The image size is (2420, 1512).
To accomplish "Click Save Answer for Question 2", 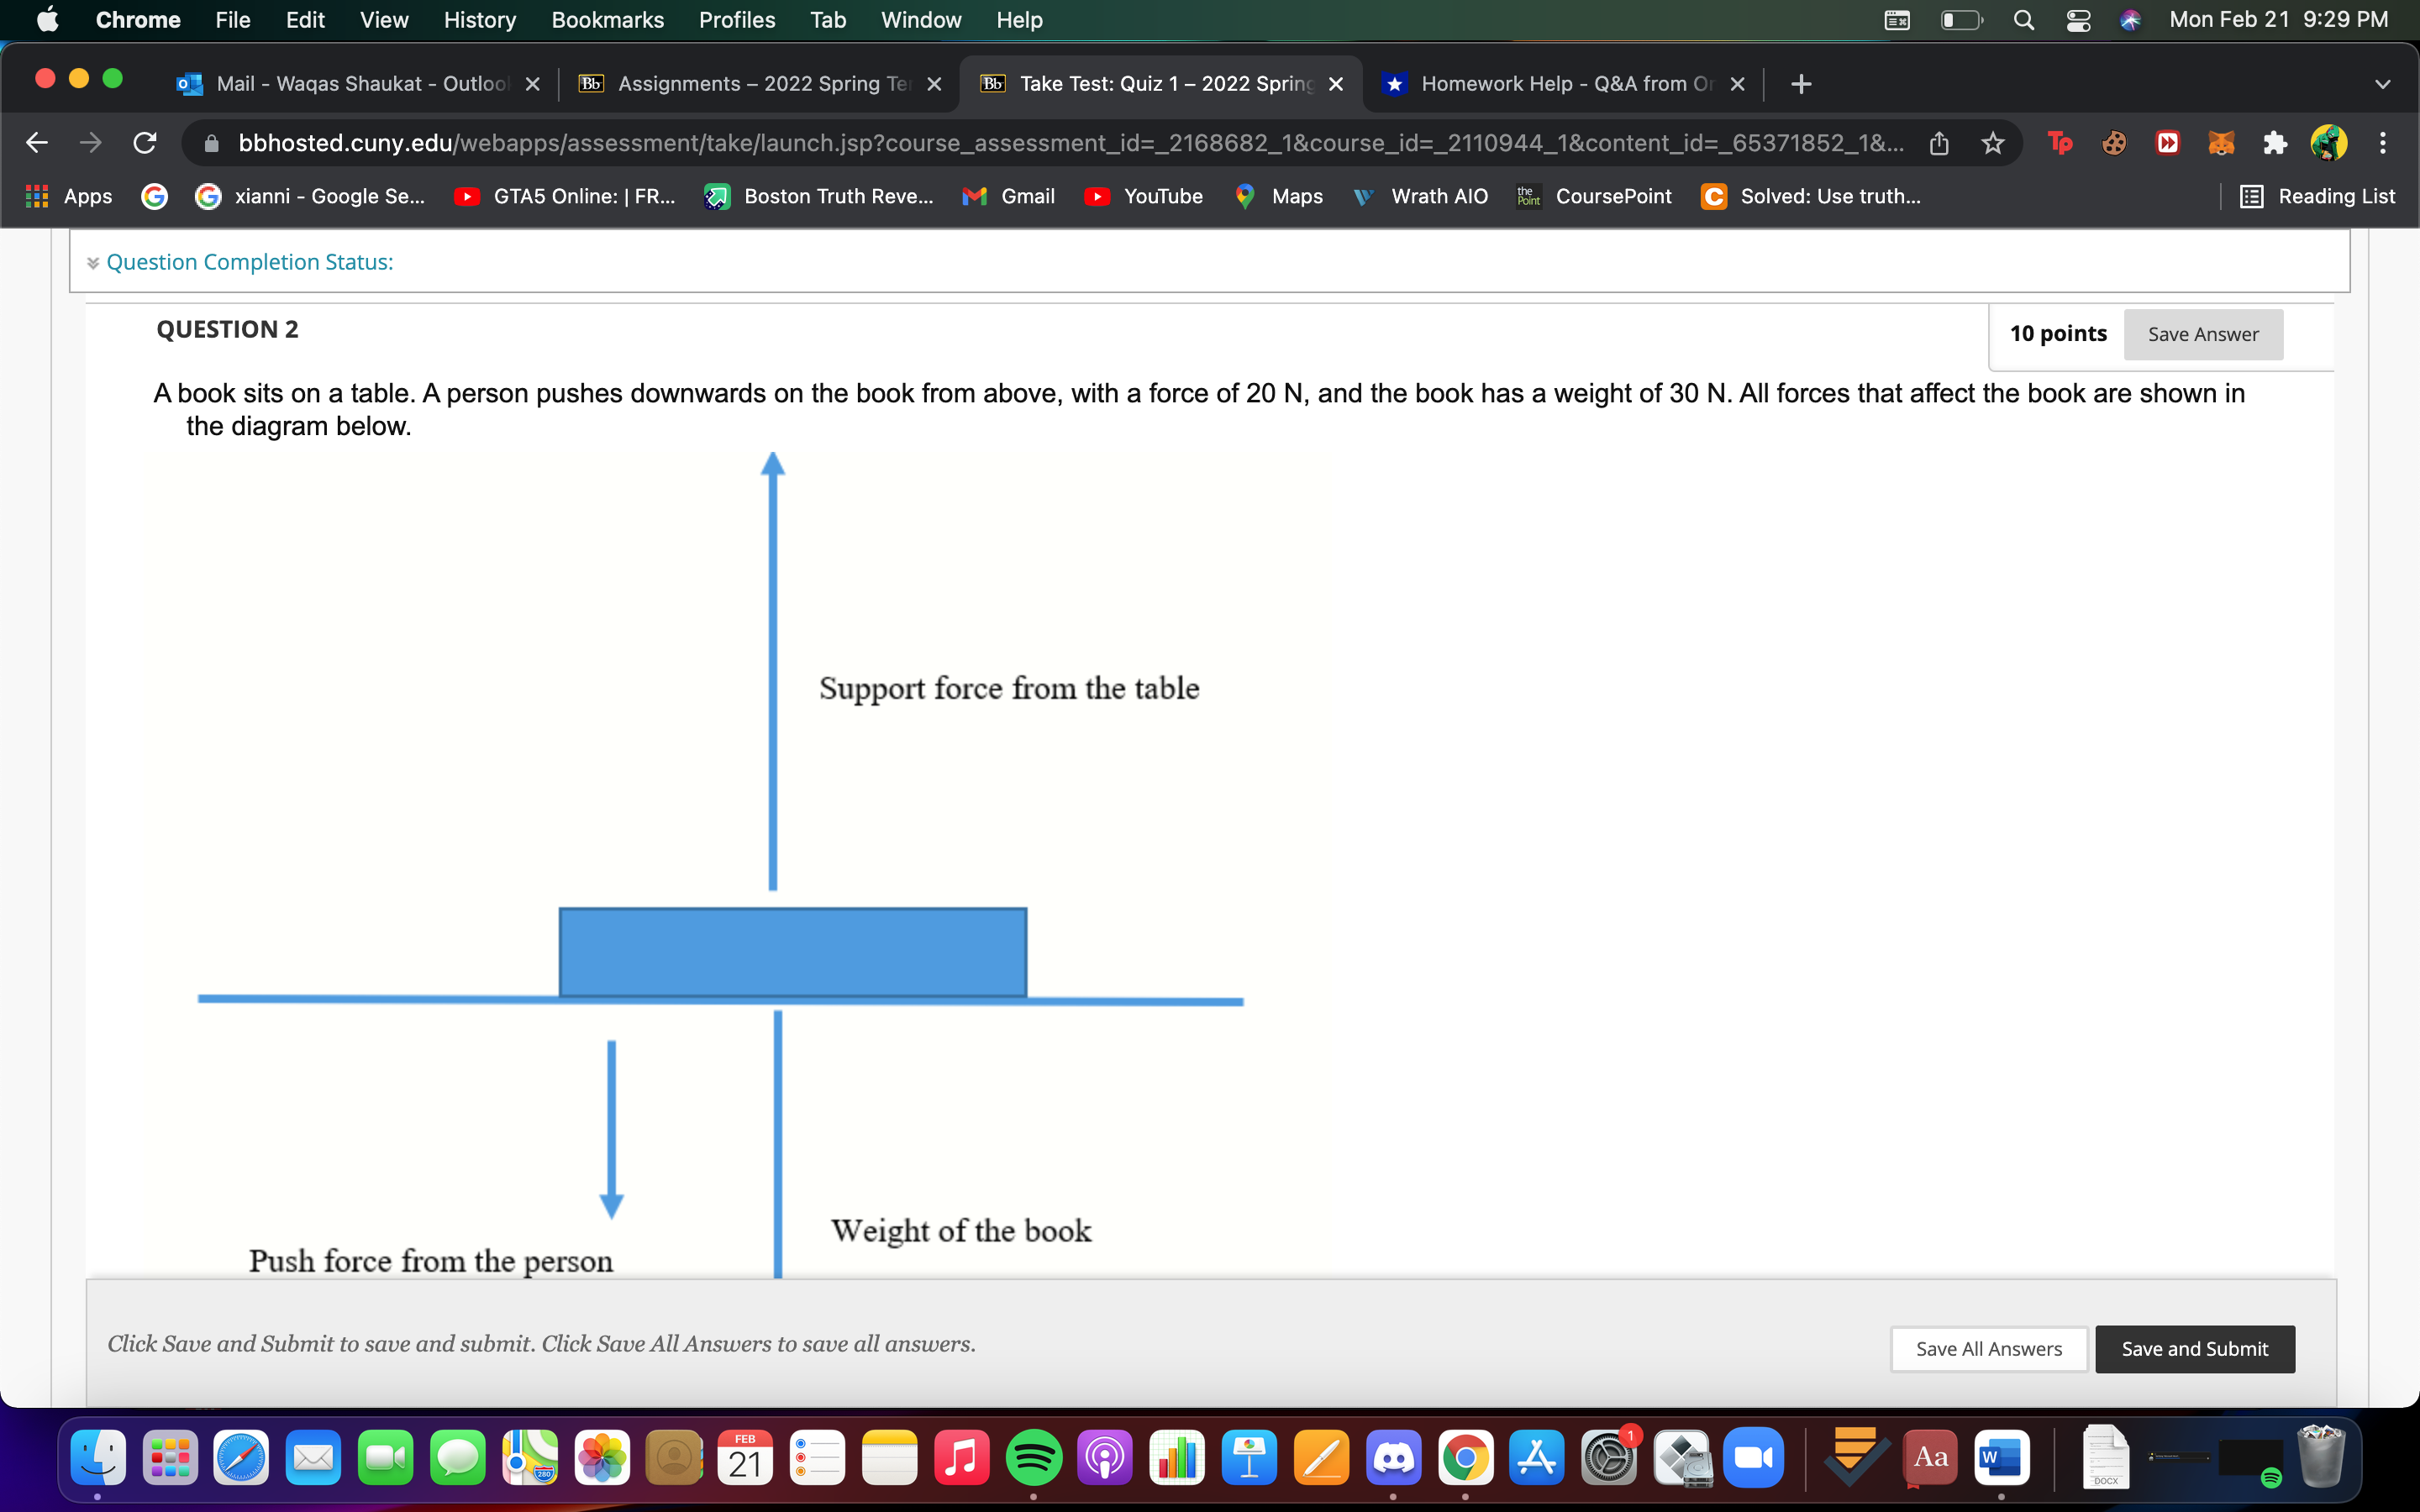I will point(2203,334).
